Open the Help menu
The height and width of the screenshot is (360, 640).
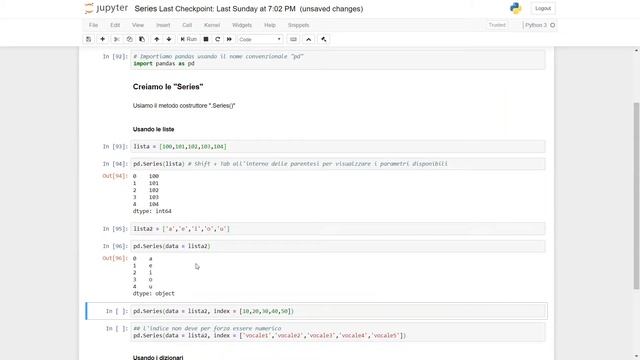pos(270,25)
